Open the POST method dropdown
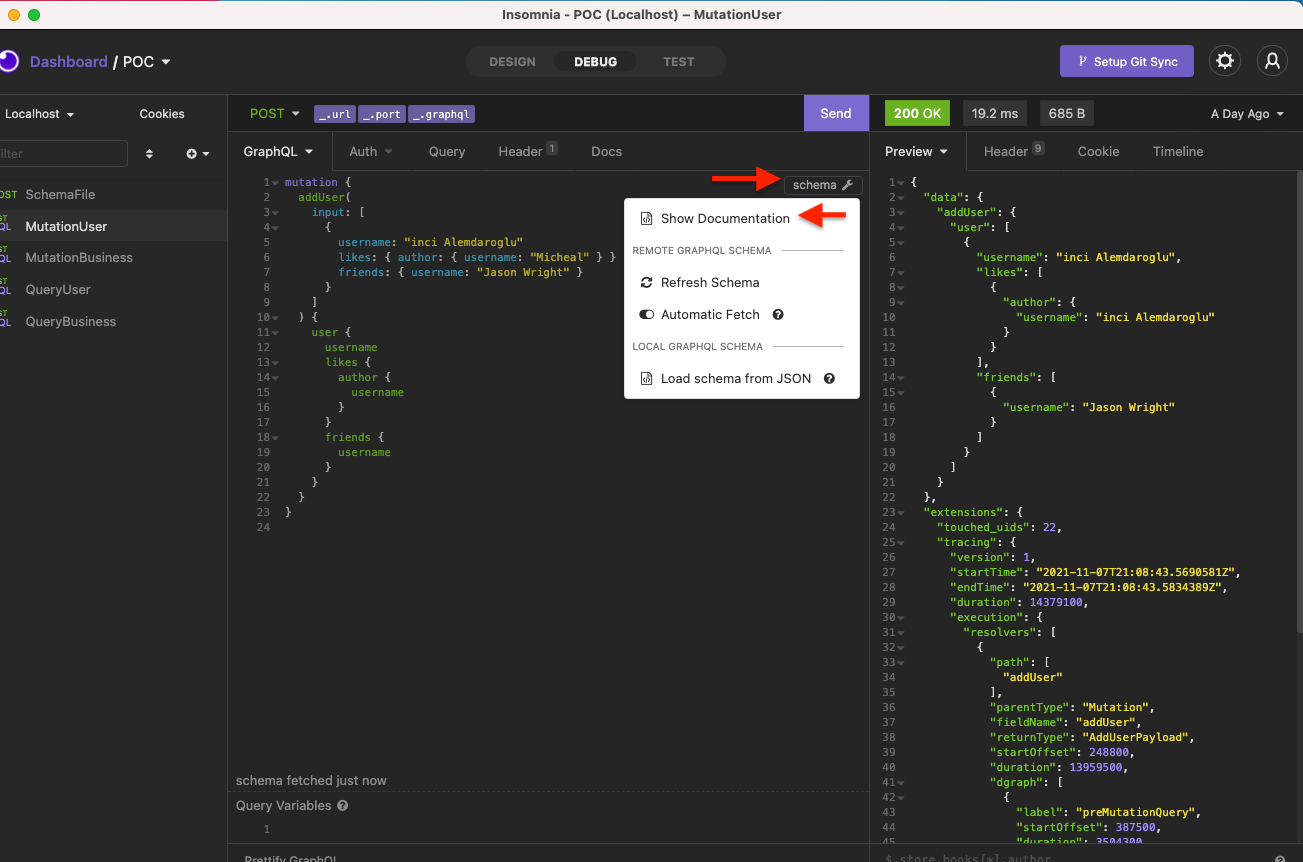1303x862 pixels. click(274, 113)
